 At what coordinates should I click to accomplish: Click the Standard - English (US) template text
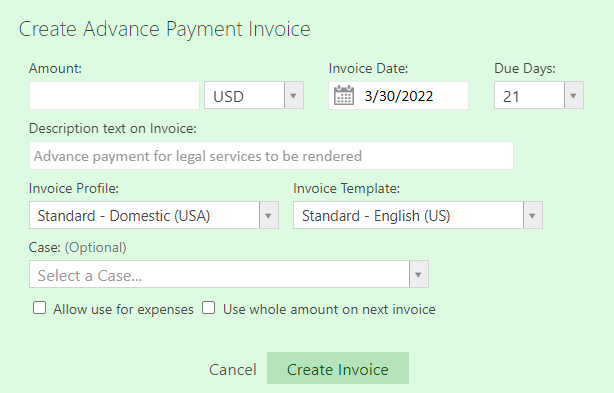click(x=376, y=216)
